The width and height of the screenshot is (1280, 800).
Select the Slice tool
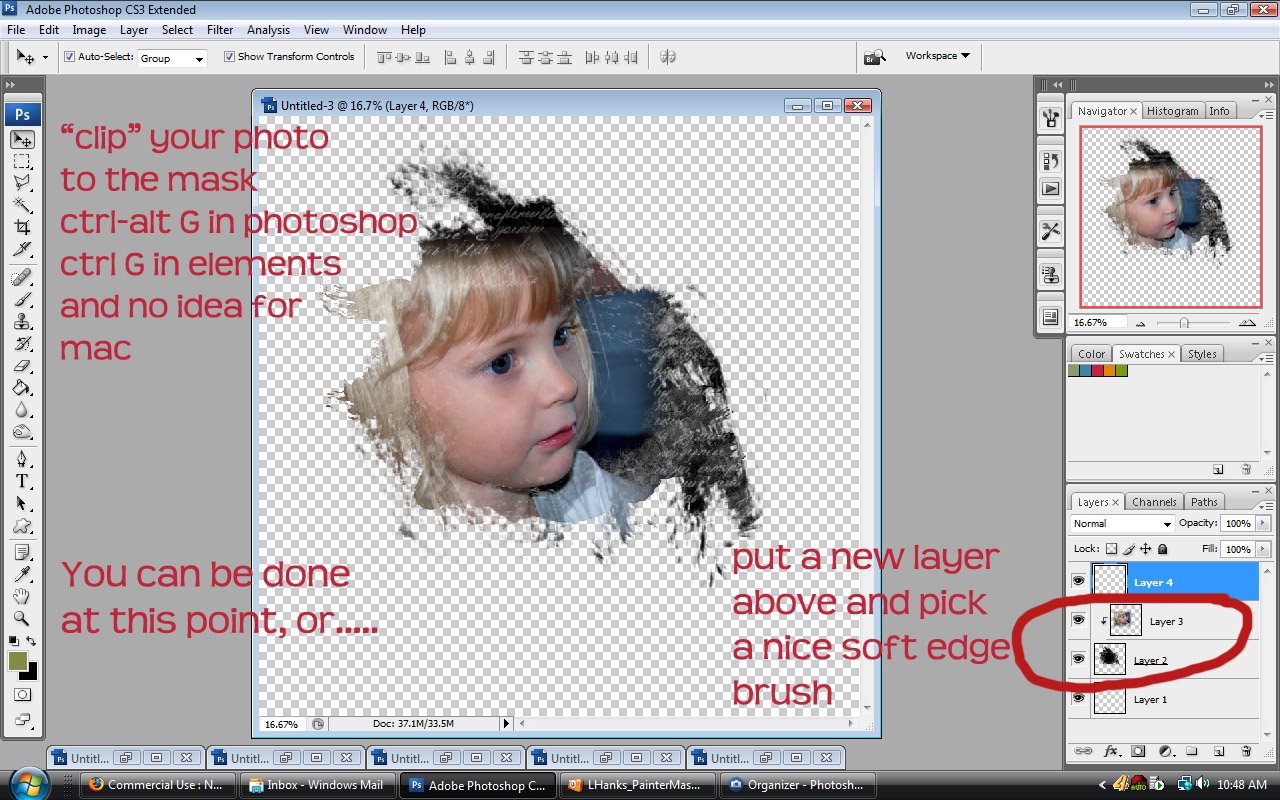[x=22, y=249]
